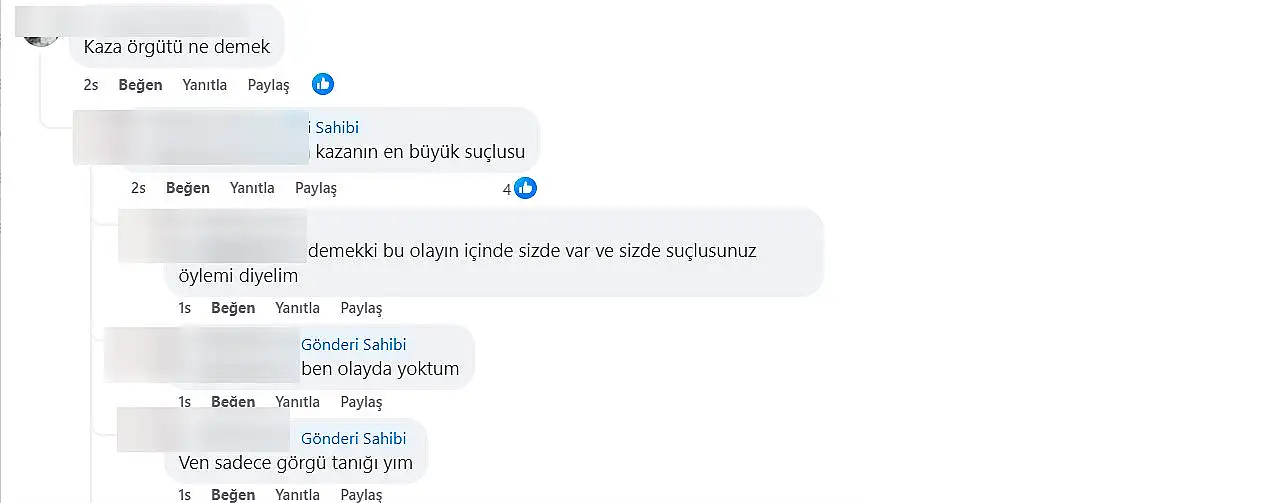Open the 4 likes reaction icon on "en büyük suçlusu" comment
Image resolution: width=1280 pixels, height=503 pixels.
coord(525,188)
